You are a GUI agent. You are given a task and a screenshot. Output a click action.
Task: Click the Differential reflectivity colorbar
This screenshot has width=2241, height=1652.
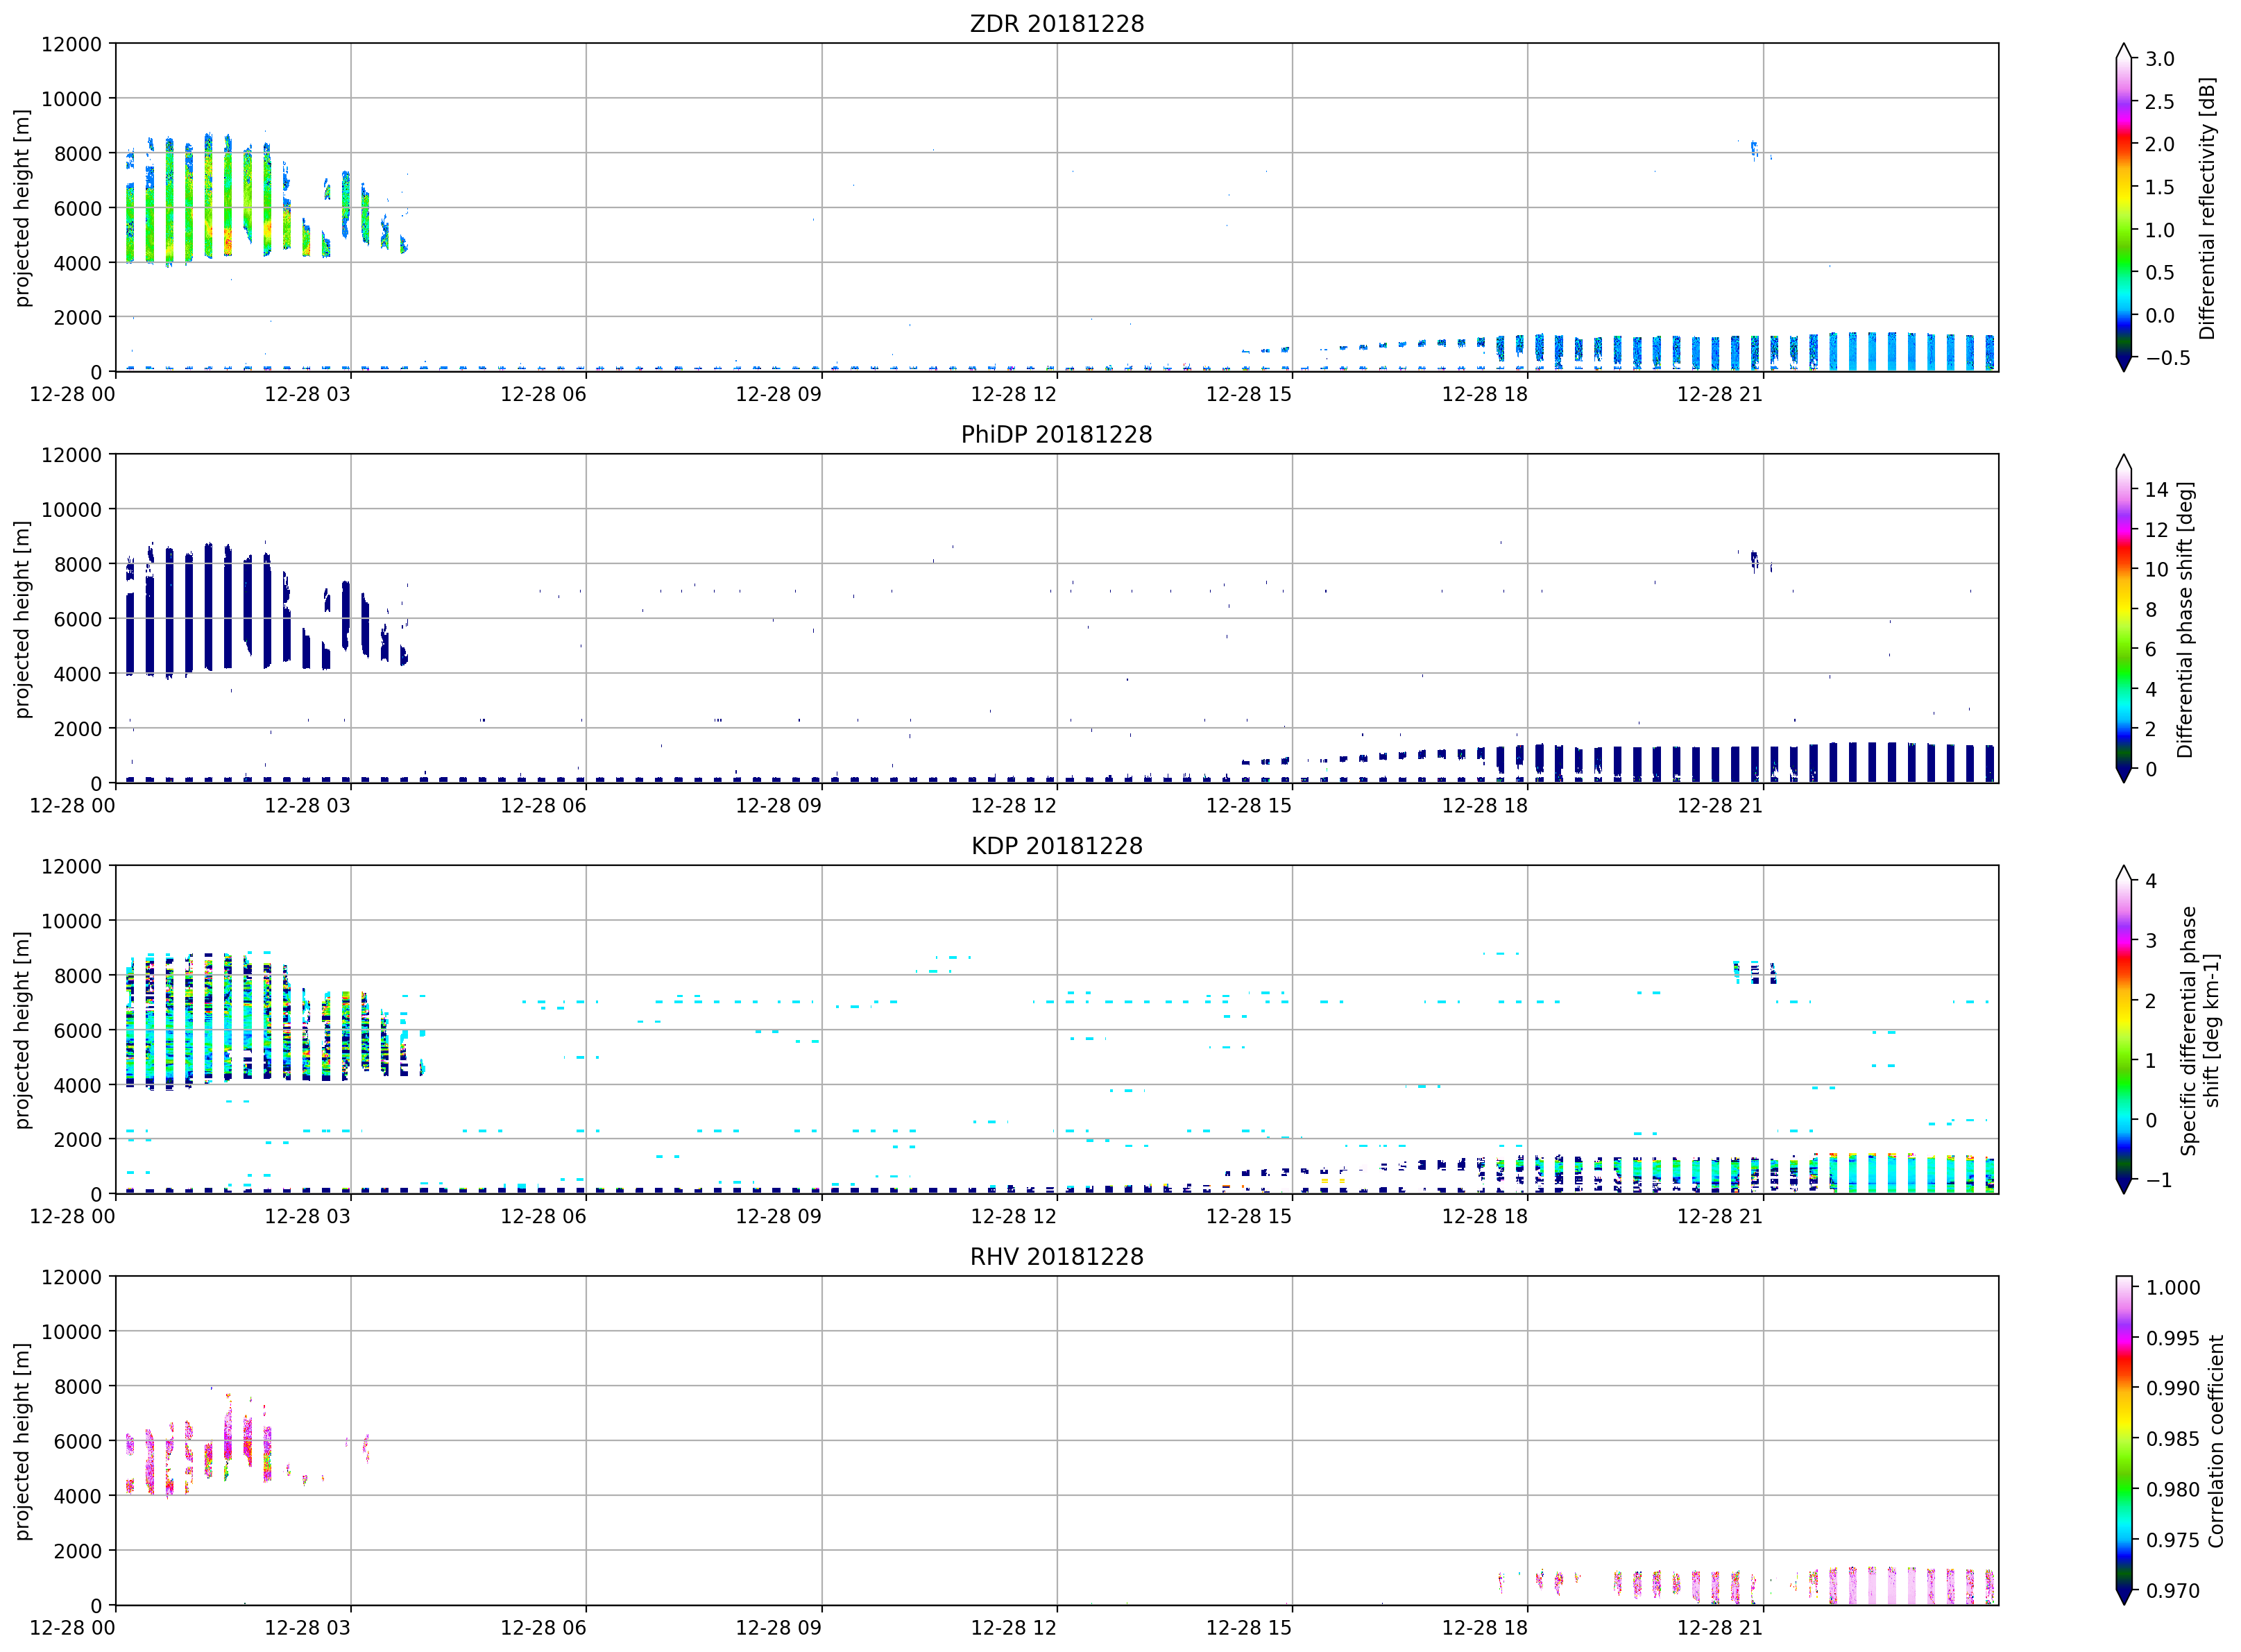pos(2123,207)
